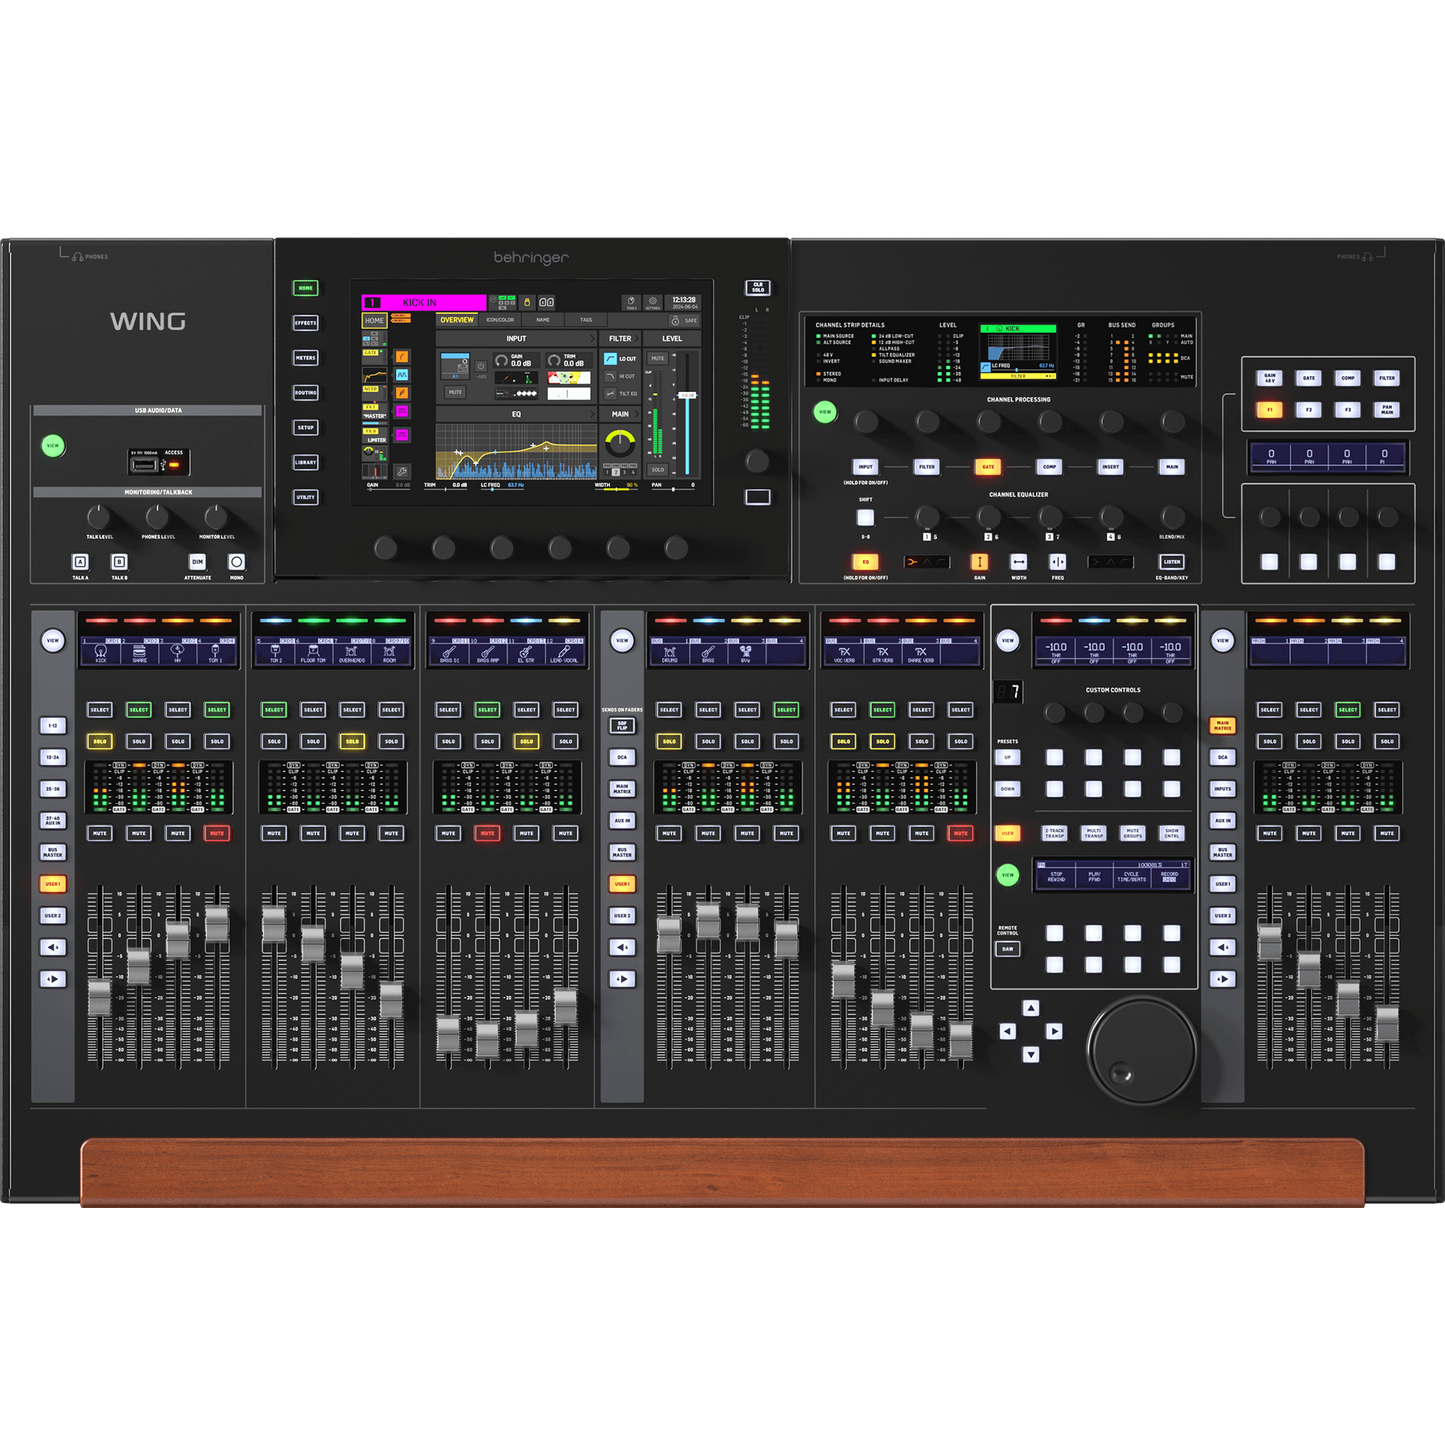Select the LO CUT filter icon
The image size is (1445, 1445).
[x=610, y=359]
